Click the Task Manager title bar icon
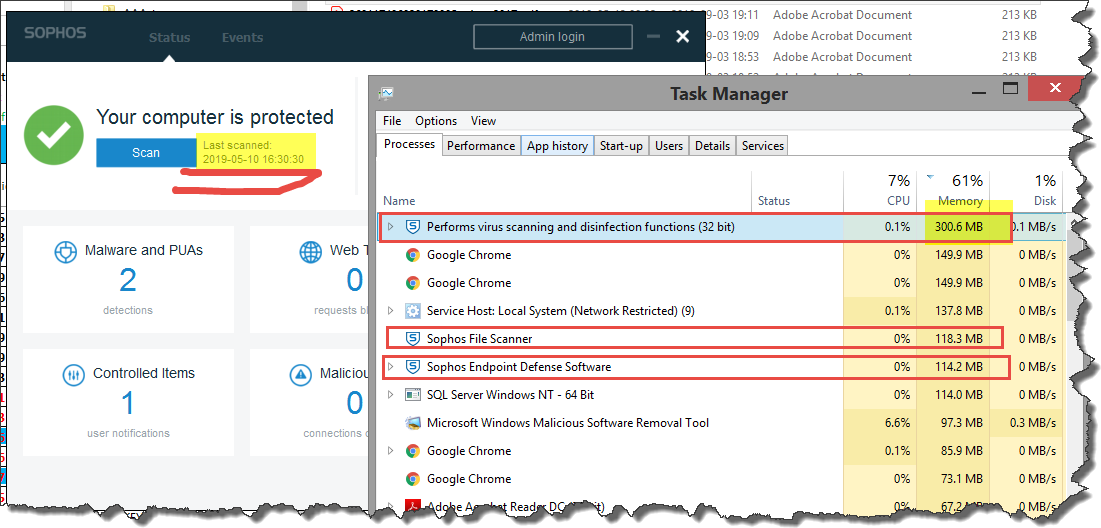The height and width of the screenshot is (528, 1101). point(385,92)
